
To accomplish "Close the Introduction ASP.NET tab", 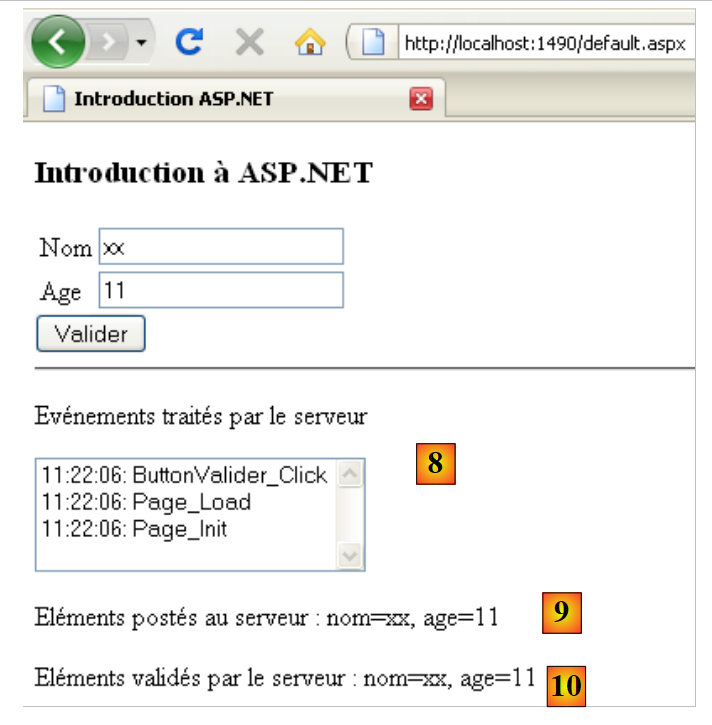I will 421,98.
